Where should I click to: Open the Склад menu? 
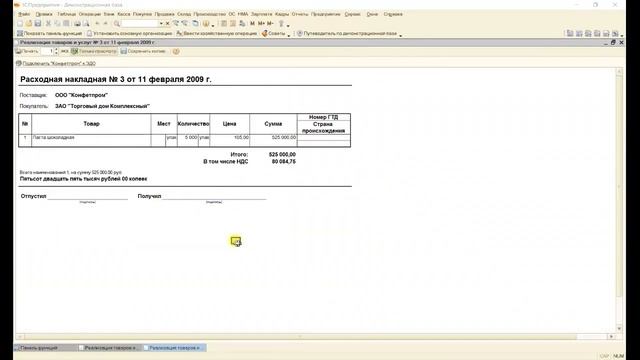point(184,14)
